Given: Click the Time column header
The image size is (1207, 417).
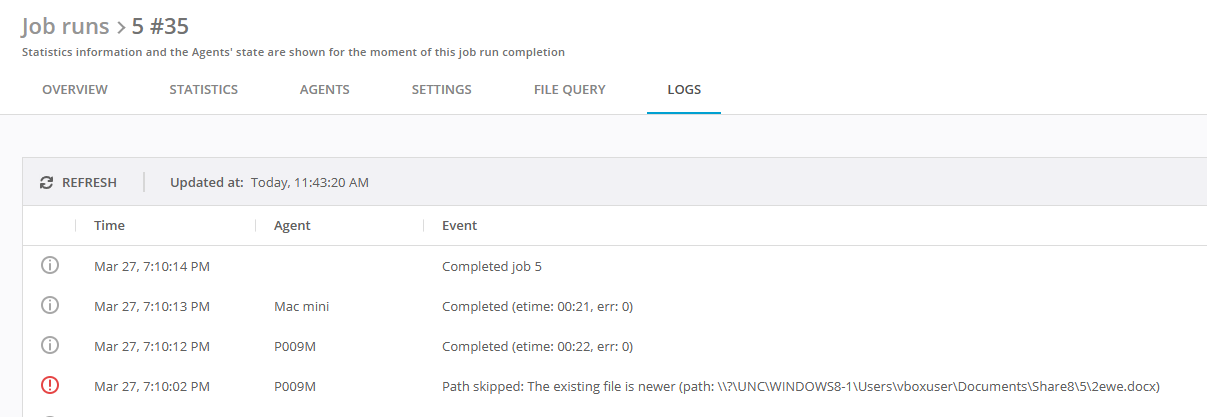Looking at the screenshot, I should (x=109, y=226).
